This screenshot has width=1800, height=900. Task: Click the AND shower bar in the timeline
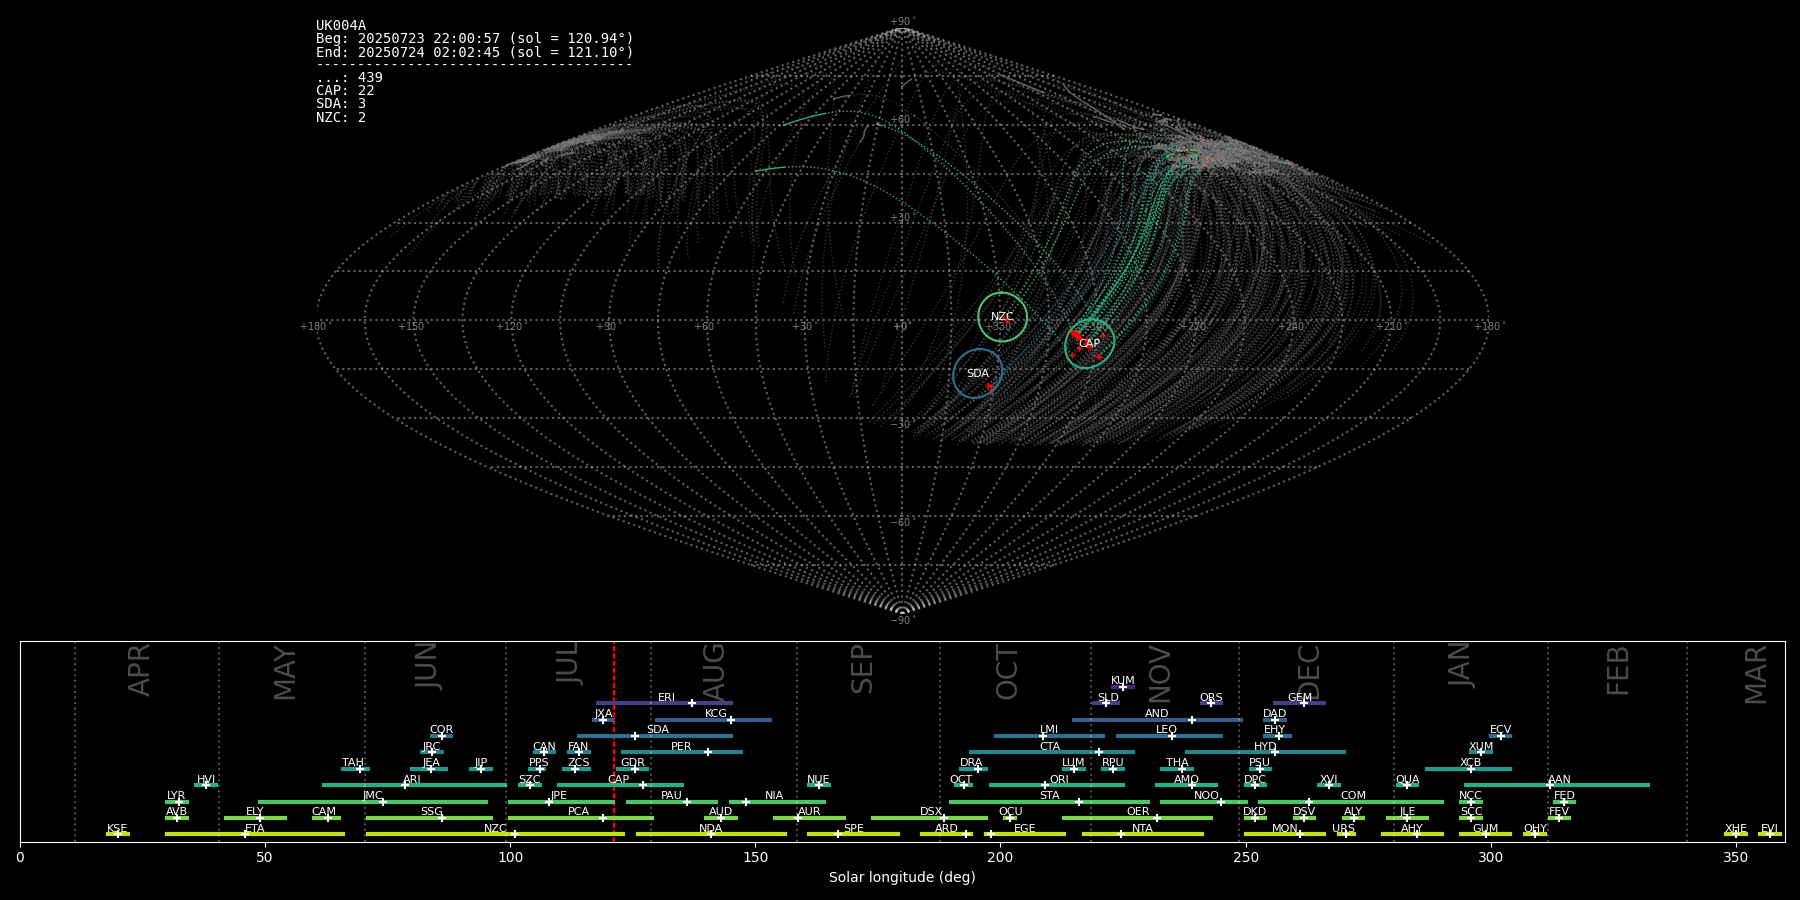[x=1157, y=719]
